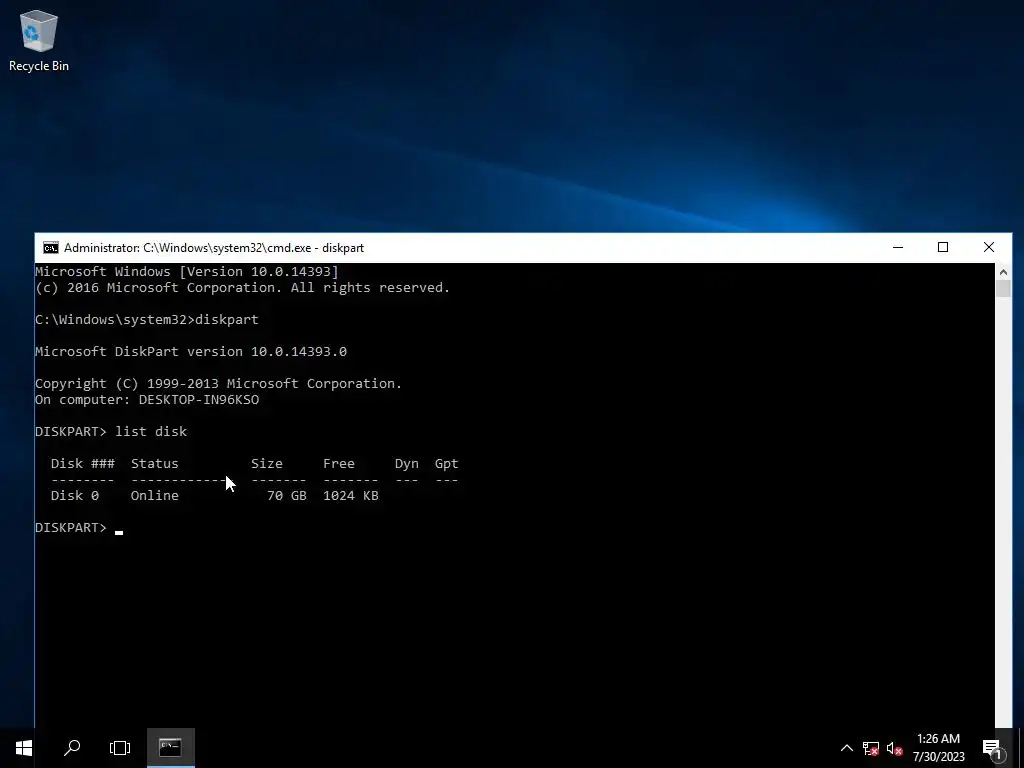The image size is (1024, 768).
Task: Click the 'Free' column header
Action: [339, 464]
